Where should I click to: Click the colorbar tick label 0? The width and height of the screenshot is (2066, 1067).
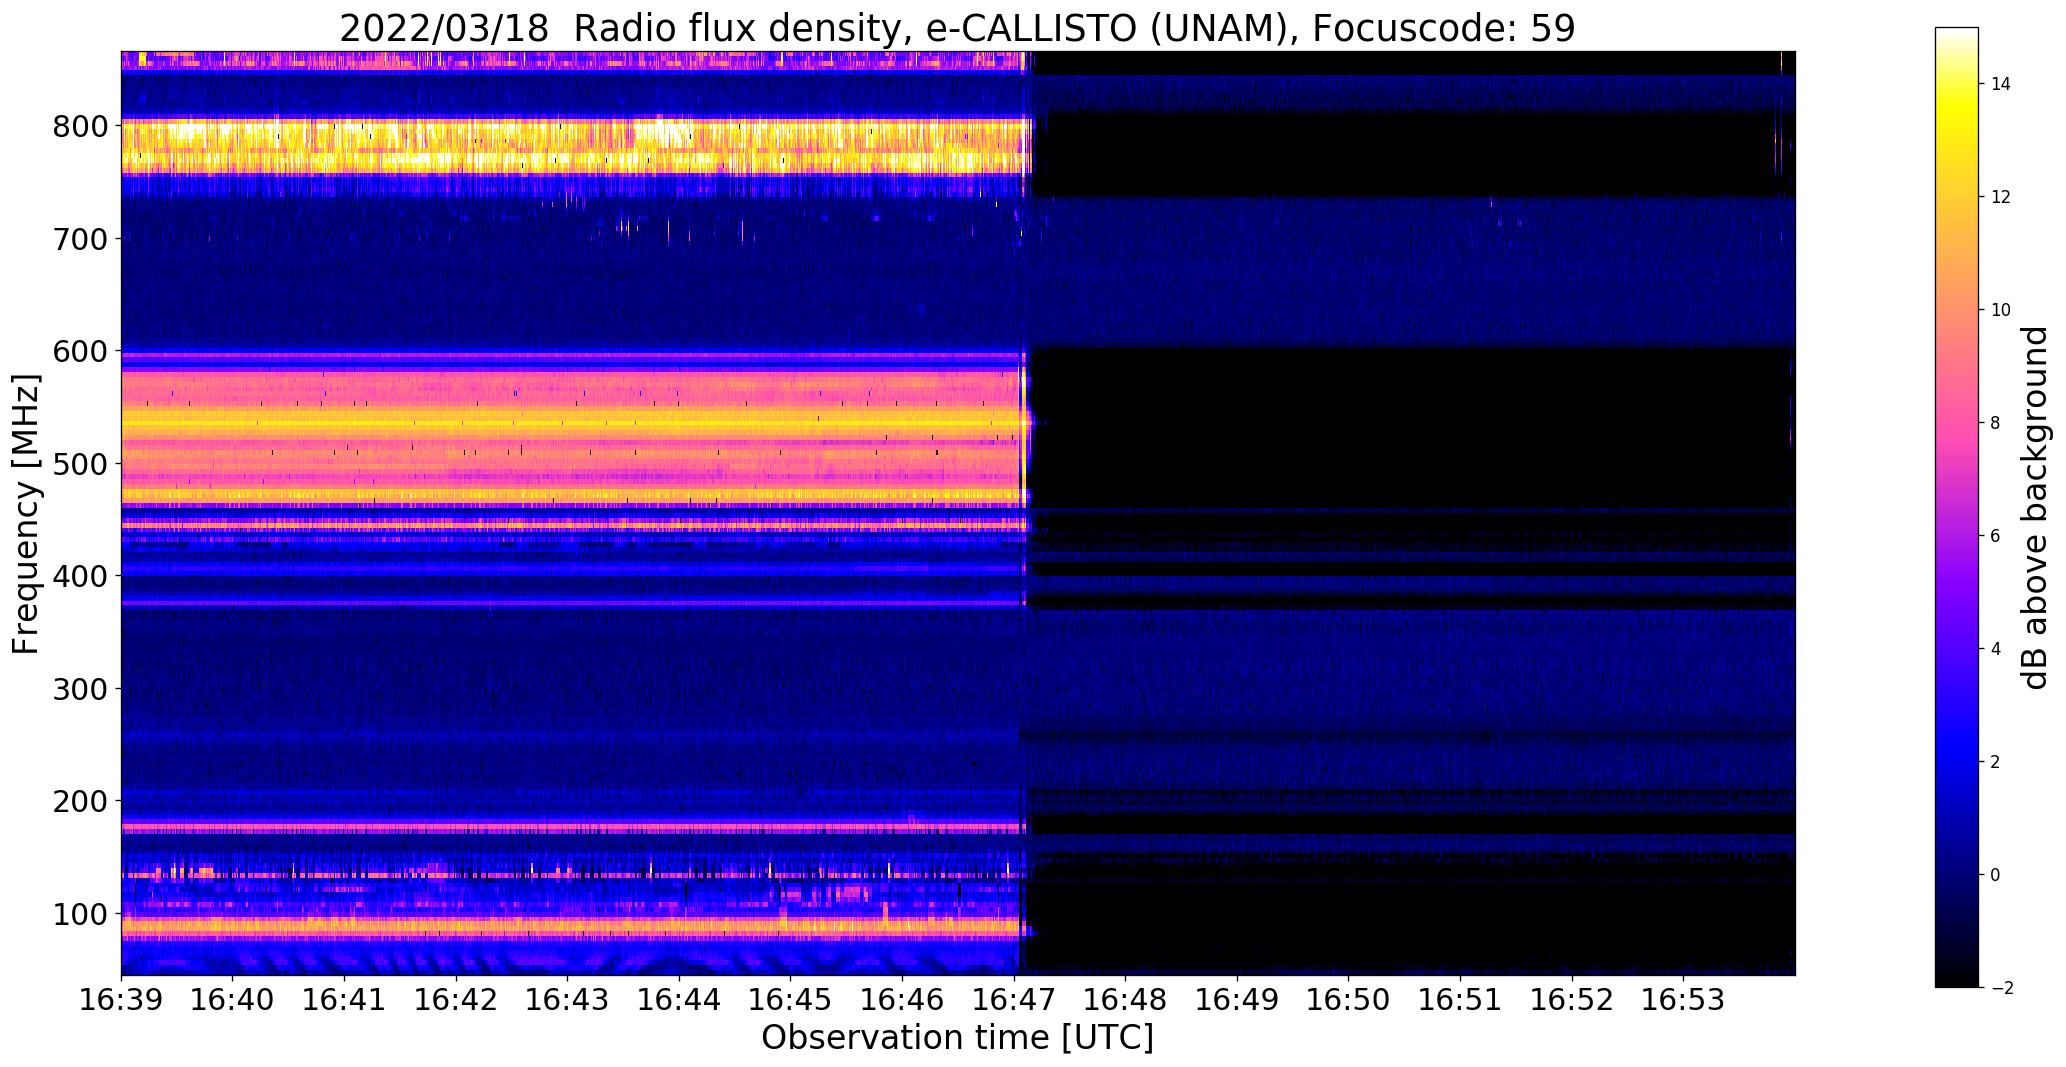coord(1995,875)
